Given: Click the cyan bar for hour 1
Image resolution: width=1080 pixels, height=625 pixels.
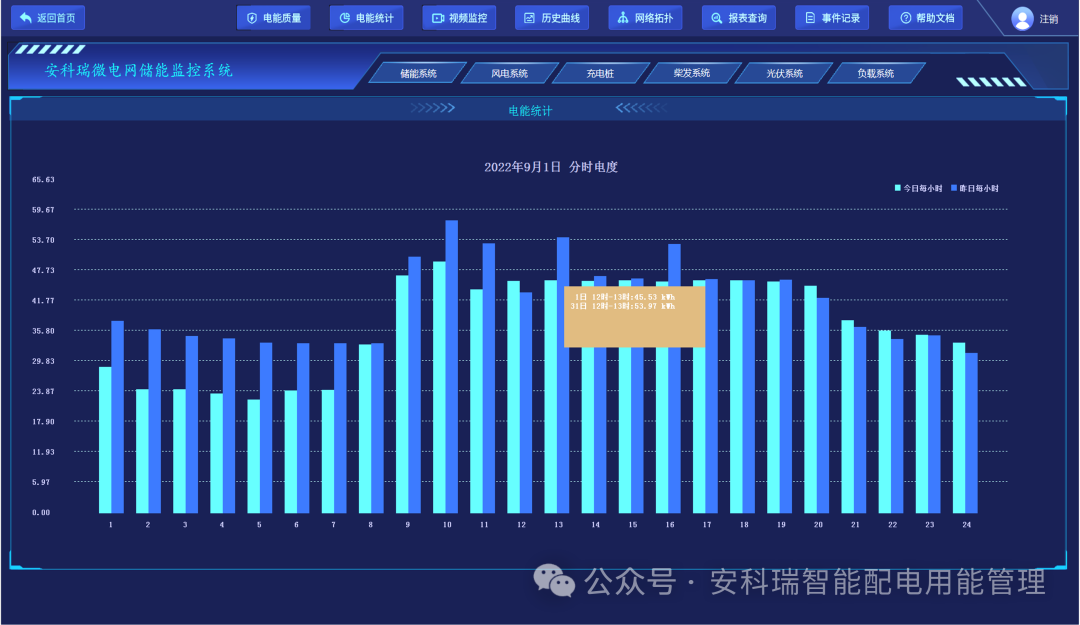Looking at the screenshot, I should point(105,440).
